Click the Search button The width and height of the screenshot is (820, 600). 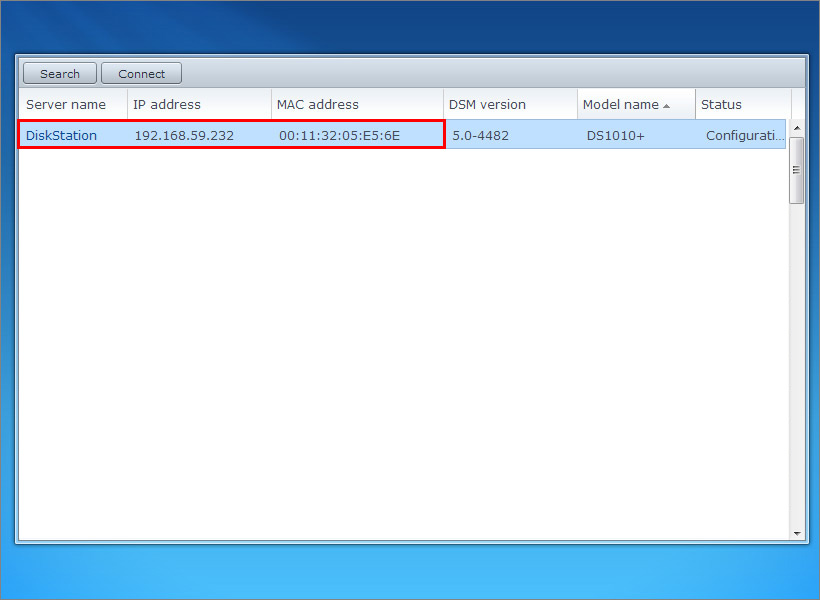60,73
